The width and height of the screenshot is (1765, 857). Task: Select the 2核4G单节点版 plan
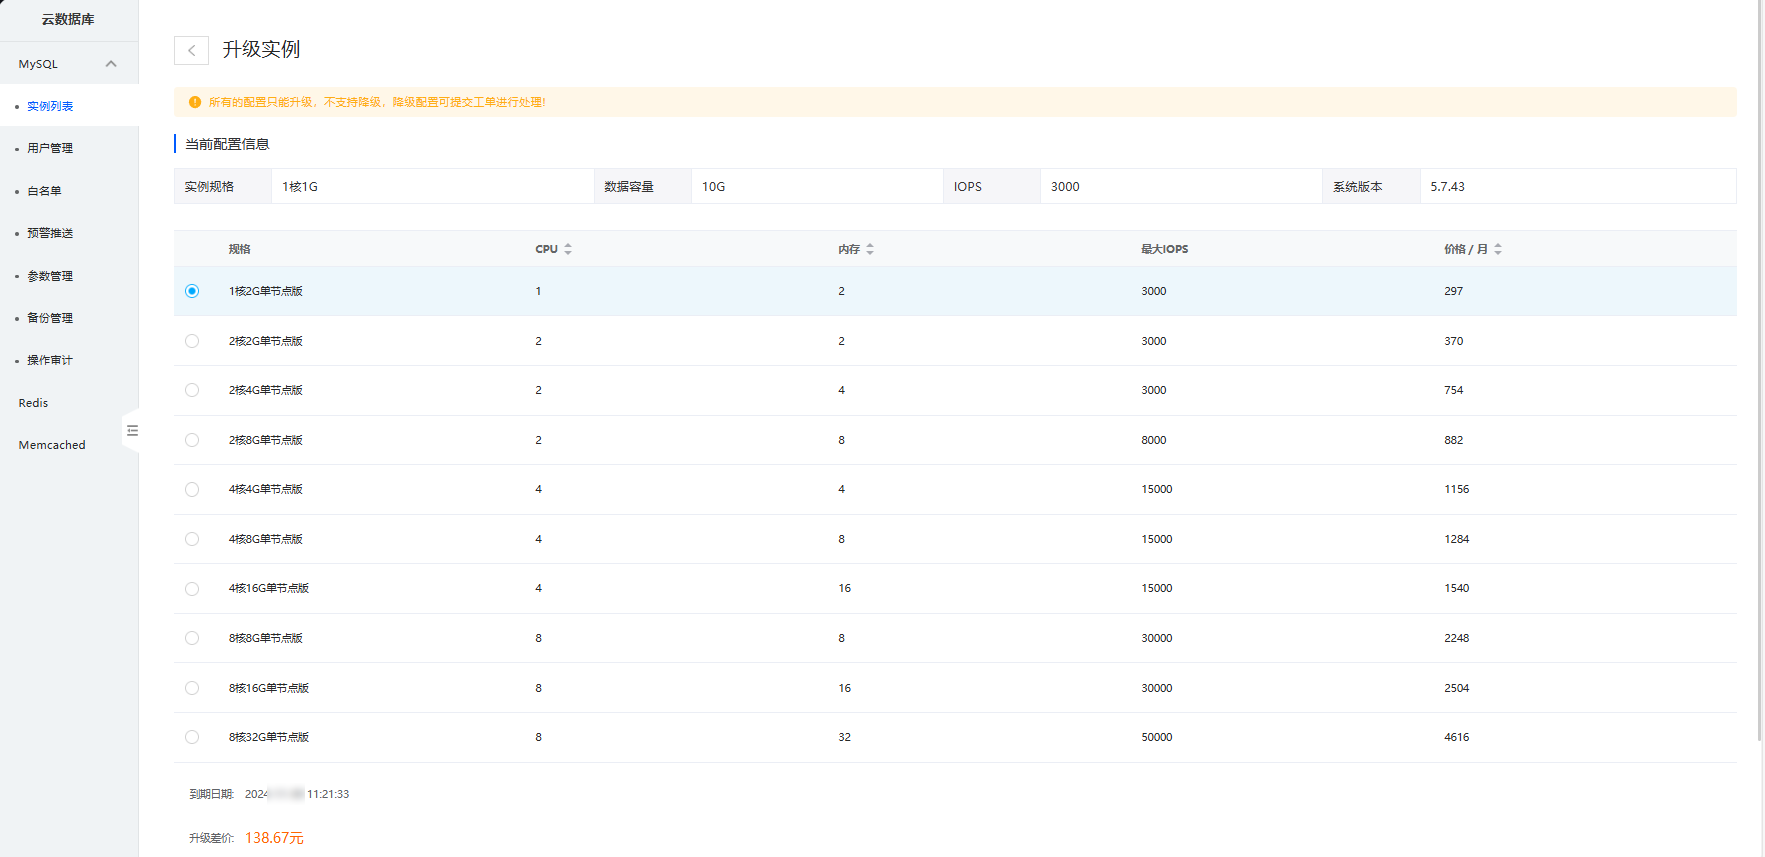point(192,390)
